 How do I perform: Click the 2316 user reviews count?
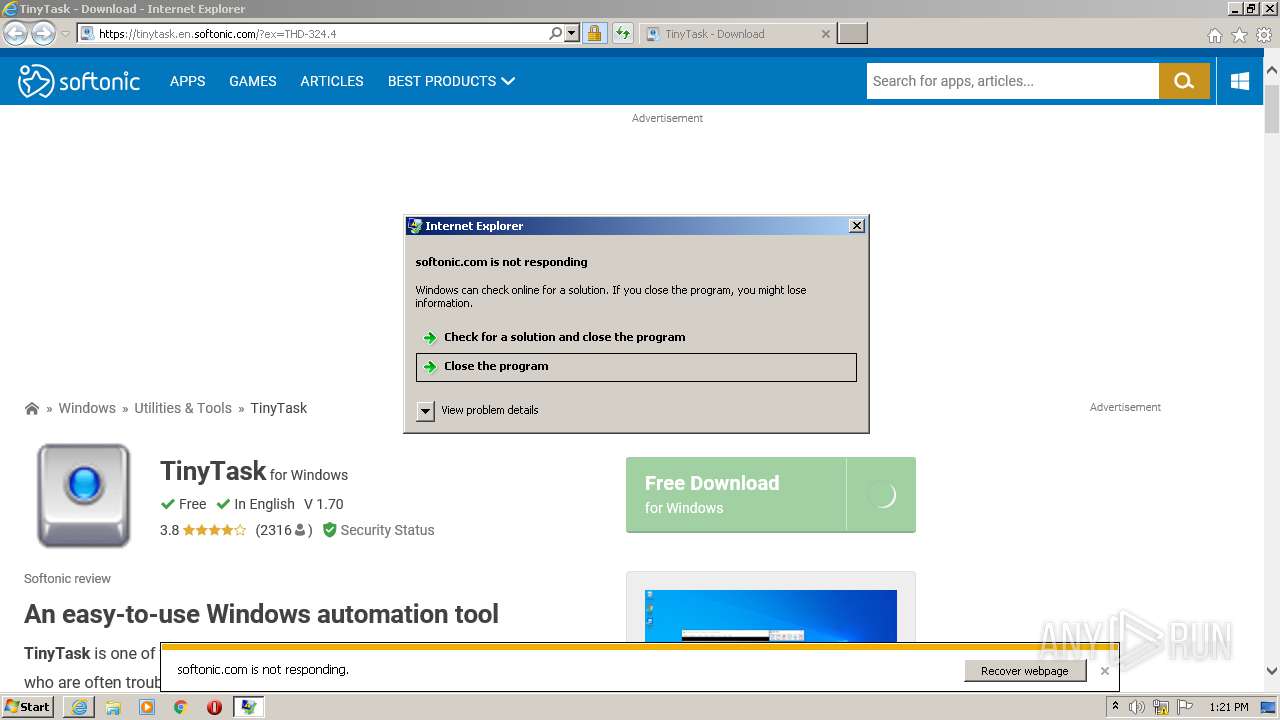pyautogui.click(x=283, y=530)
